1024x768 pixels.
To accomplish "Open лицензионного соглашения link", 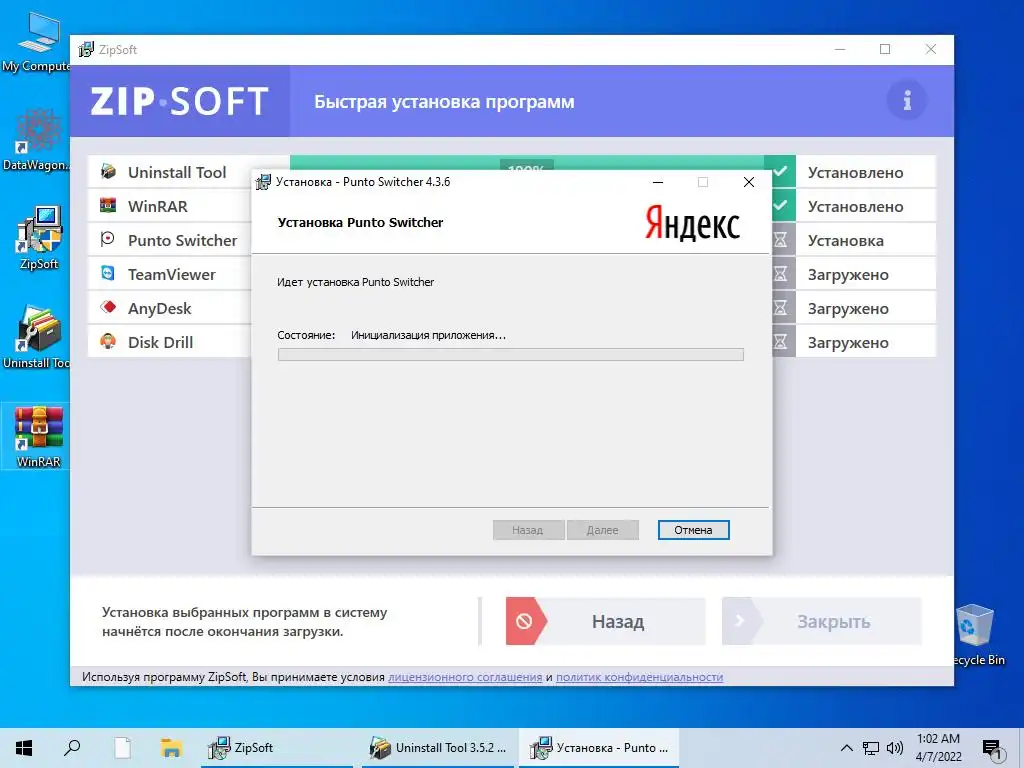I will click(465, 677).
